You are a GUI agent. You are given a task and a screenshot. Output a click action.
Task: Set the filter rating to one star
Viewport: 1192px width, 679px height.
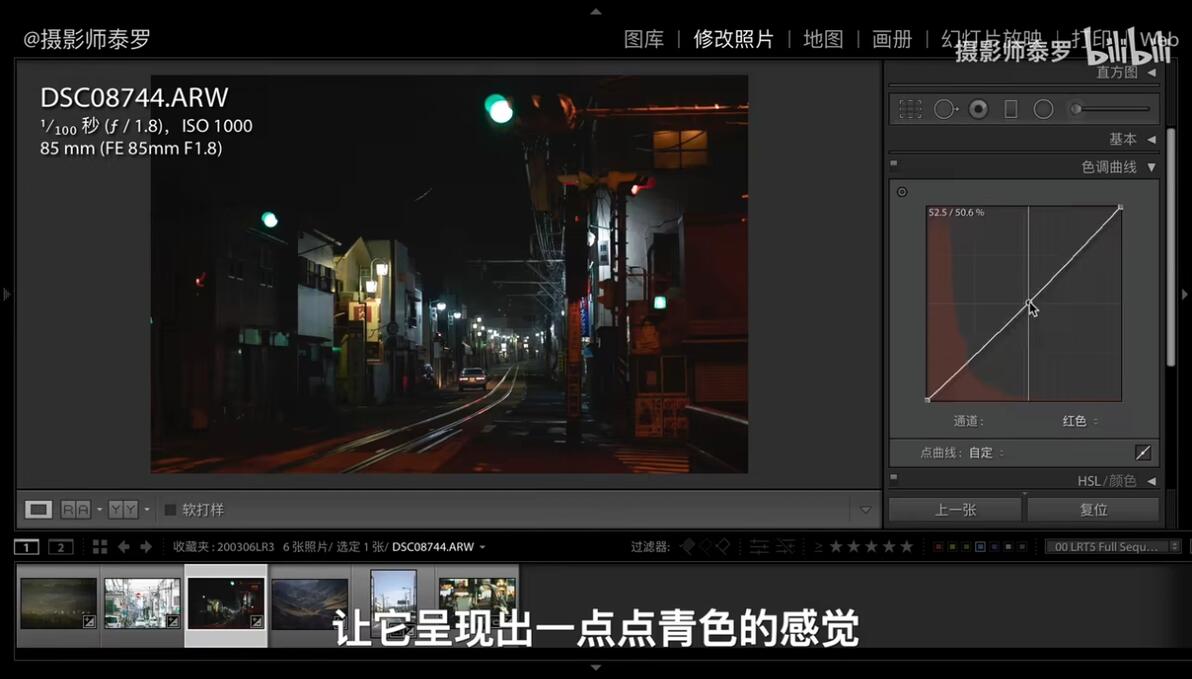pyautogui.click(x=836, y=546)
